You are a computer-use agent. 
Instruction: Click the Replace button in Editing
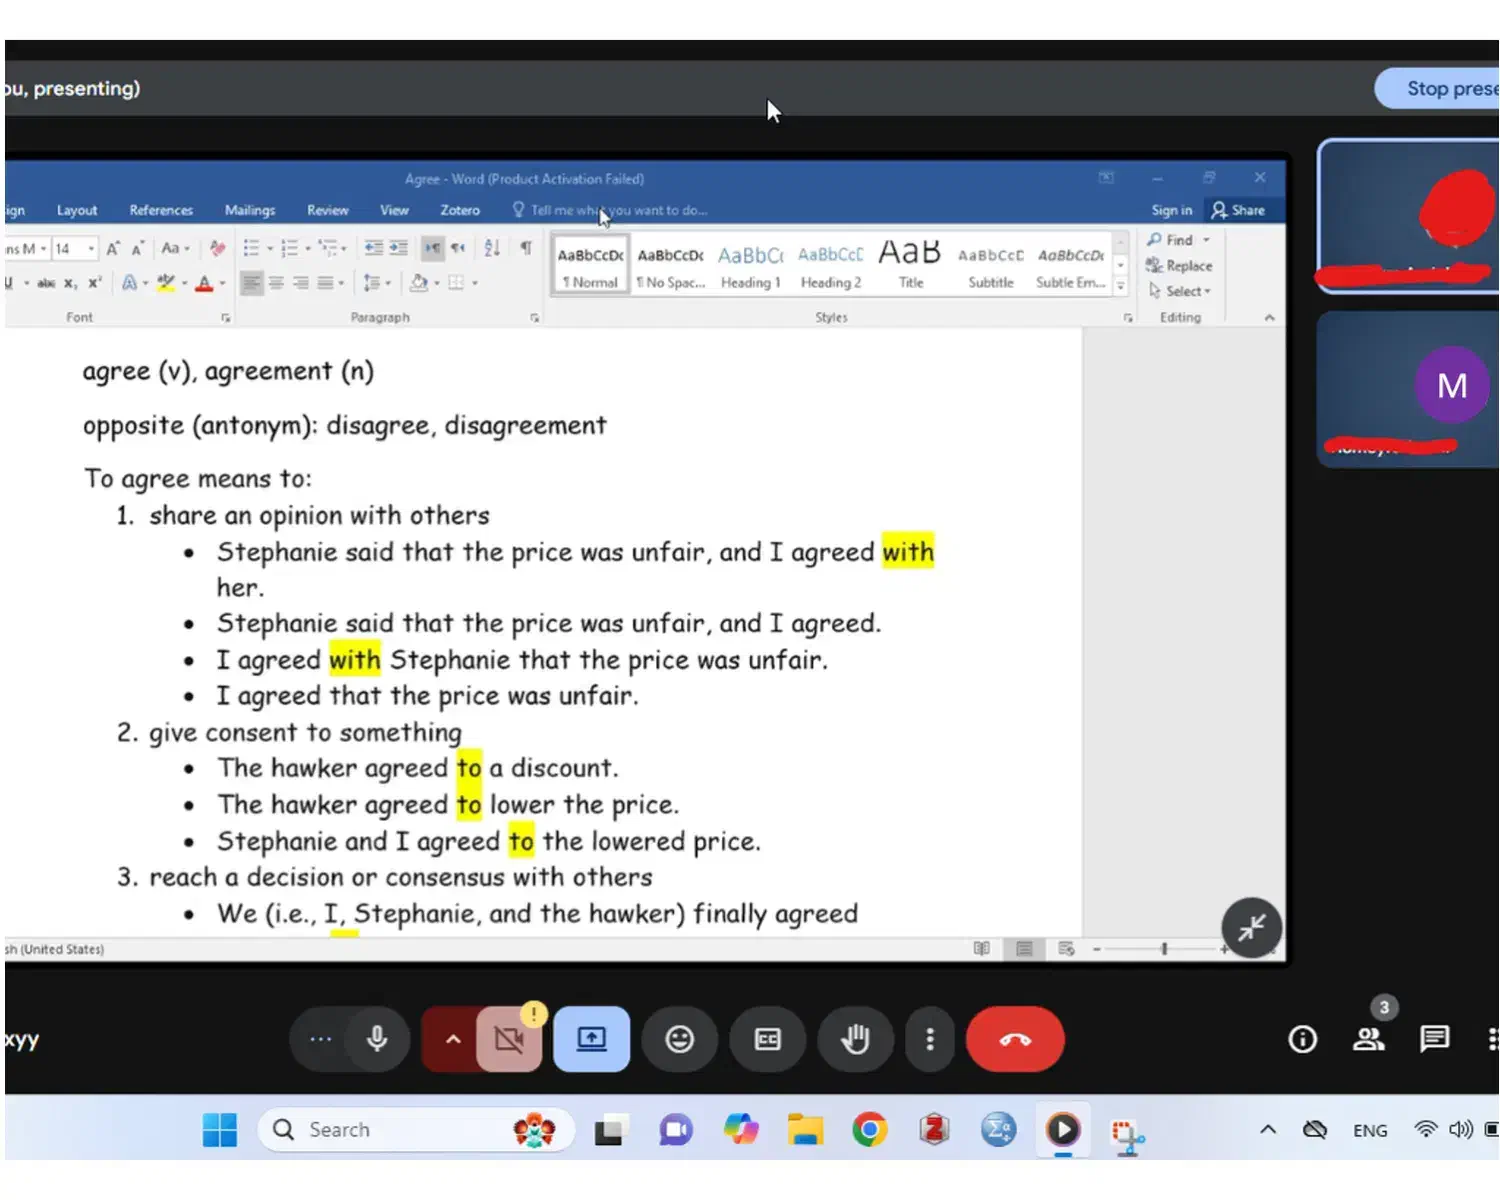1180,266
